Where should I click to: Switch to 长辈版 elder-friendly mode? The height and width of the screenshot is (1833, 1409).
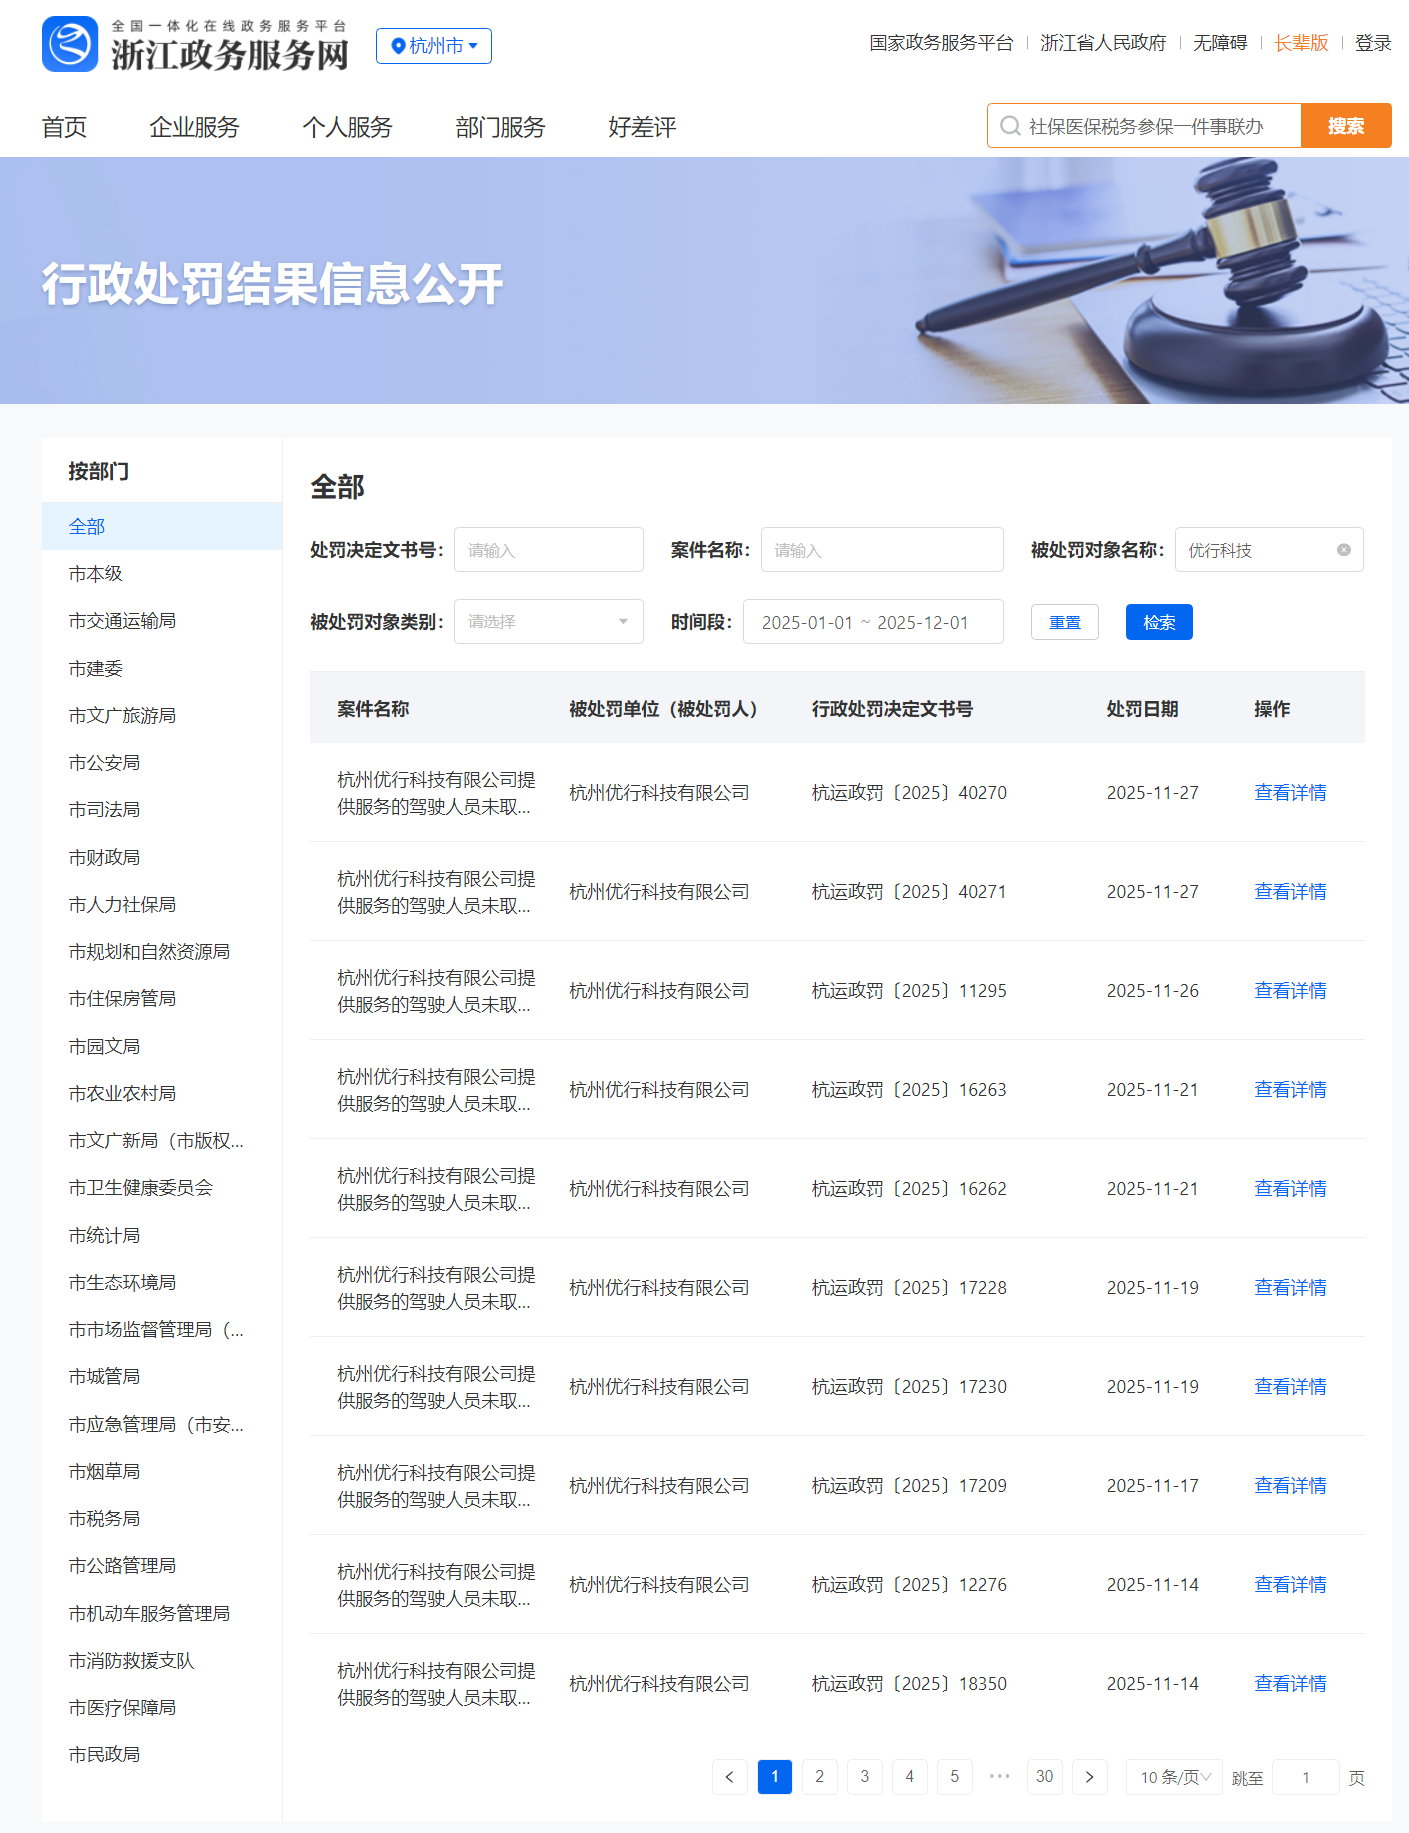1300,43
